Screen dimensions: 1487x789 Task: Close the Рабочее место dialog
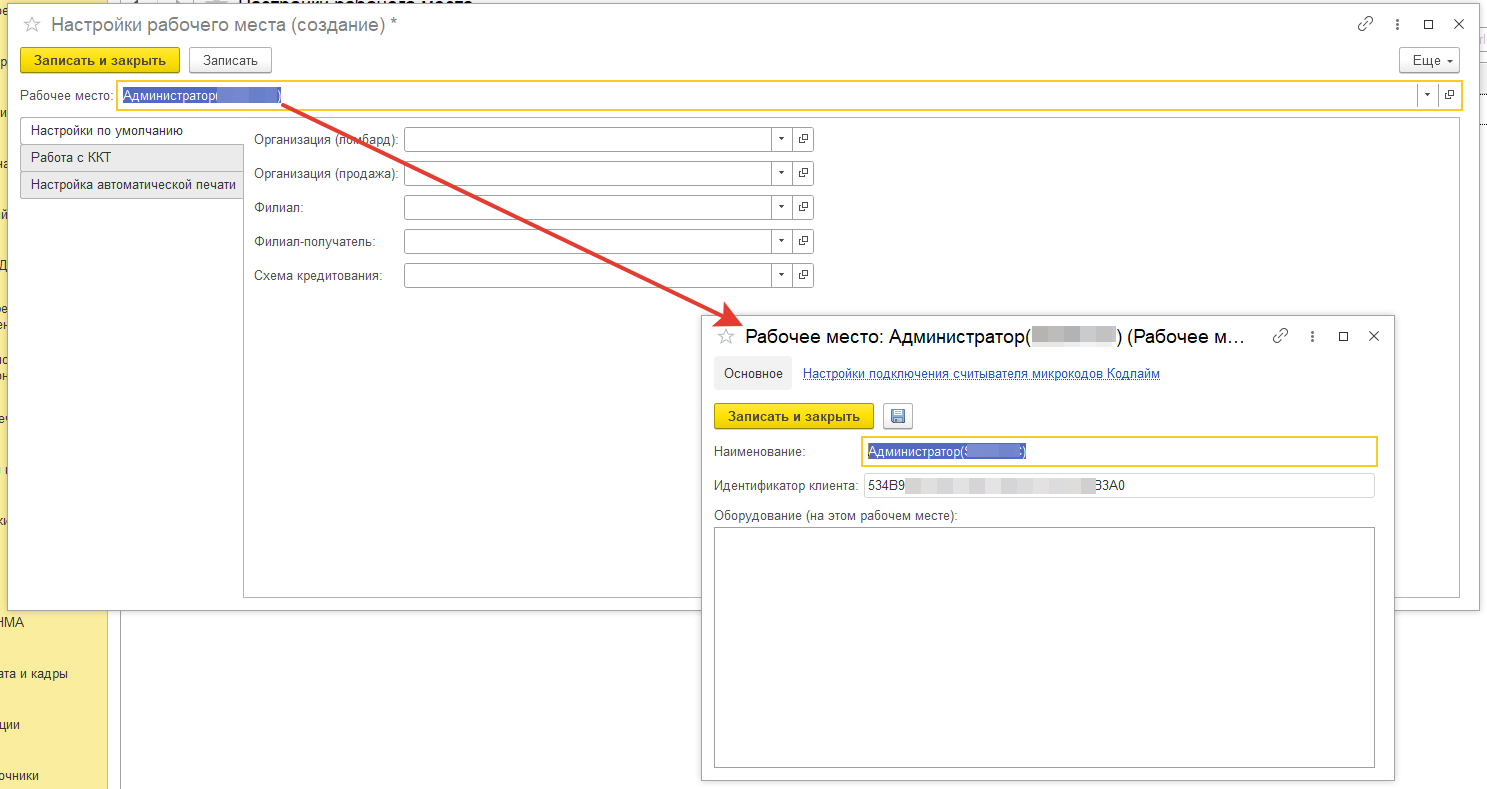coord(1374,336)
